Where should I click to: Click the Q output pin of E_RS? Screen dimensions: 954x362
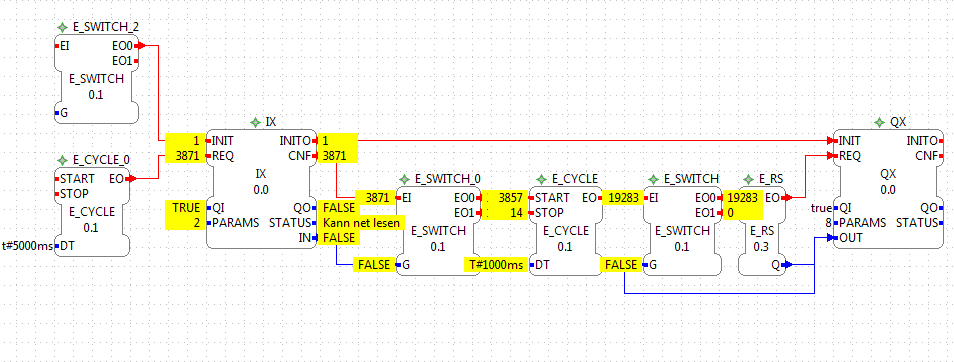(x=786, y=265)
